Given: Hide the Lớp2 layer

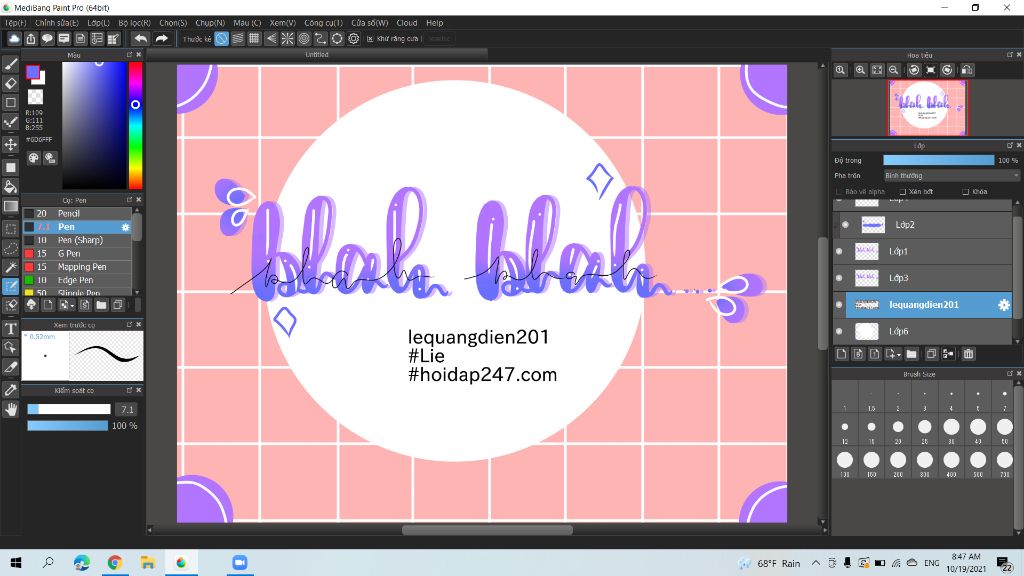Looking at the screenshot, I should point(845,225).
